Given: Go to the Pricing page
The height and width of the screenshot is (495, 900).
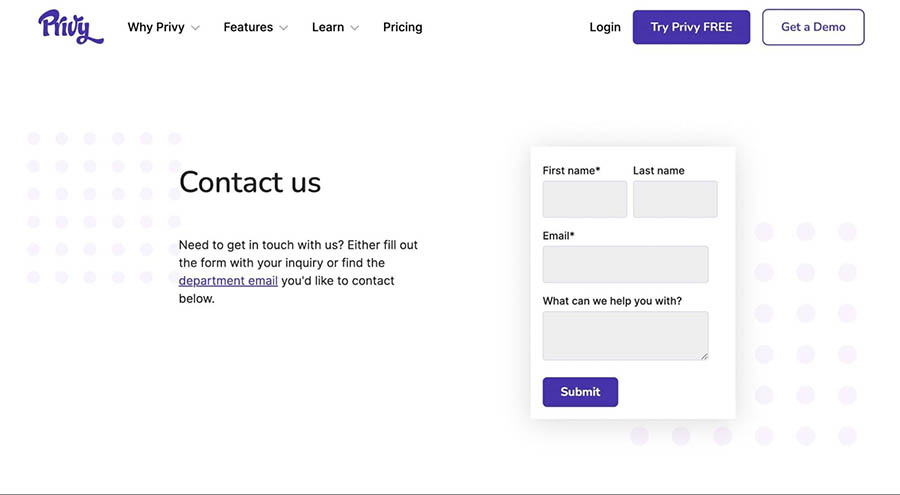Looking at the screenshot, I should [x=402, y=27].
